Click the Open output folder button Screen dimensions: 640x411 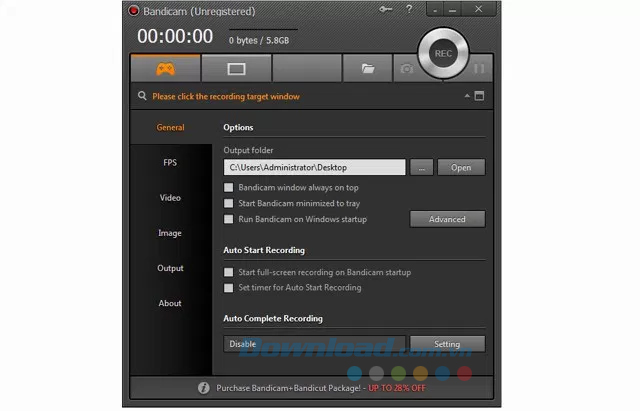461,167
